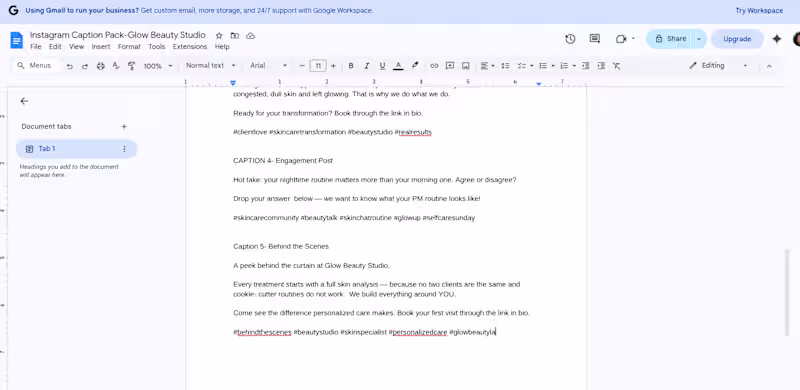This screenshot has width=800, height=390.
Task: Open the Google Docs home icon
Action: [17, 40]
